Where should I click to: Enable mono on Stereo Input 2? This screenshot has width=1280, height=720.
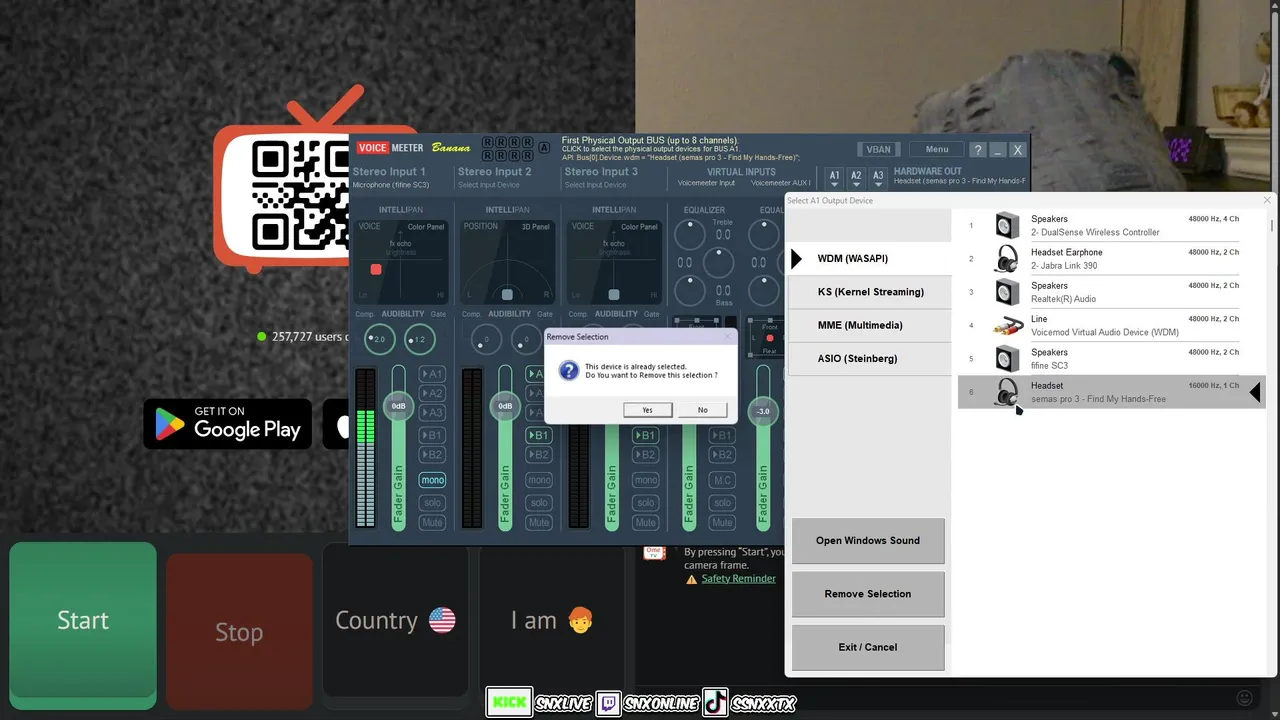tap(539, 480)
